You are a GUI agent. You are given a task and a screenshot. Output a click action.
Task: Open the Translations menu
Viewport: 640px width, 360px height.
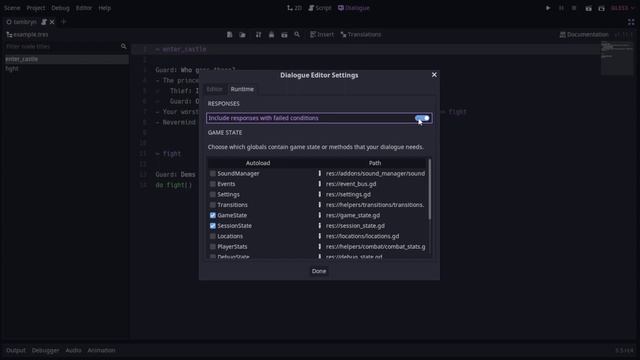click(x=360, y=35)
